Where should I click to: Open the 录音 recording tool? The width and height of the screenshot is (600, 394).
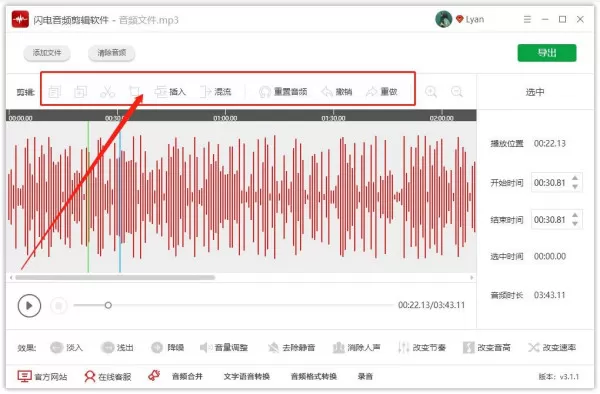[365, 376]
